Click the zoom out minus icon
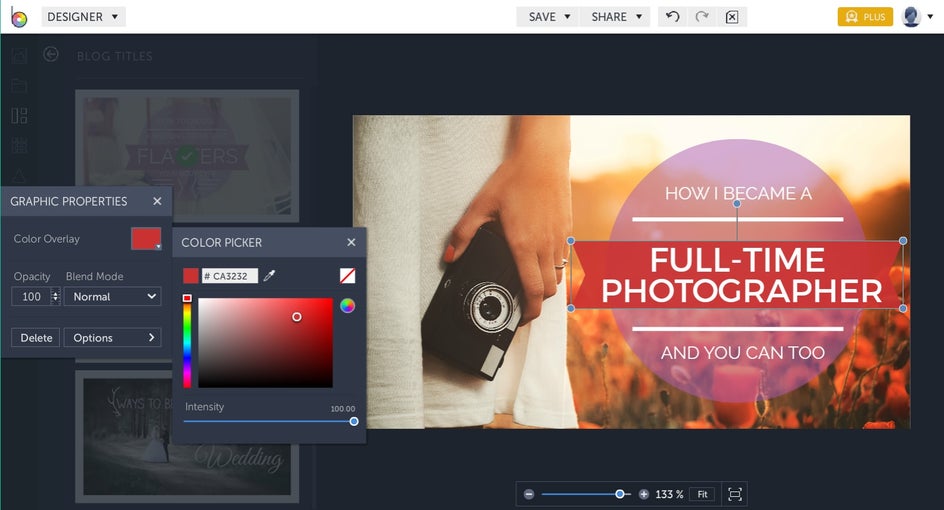Viewport: 944px width, 510px height. [529, 494]
